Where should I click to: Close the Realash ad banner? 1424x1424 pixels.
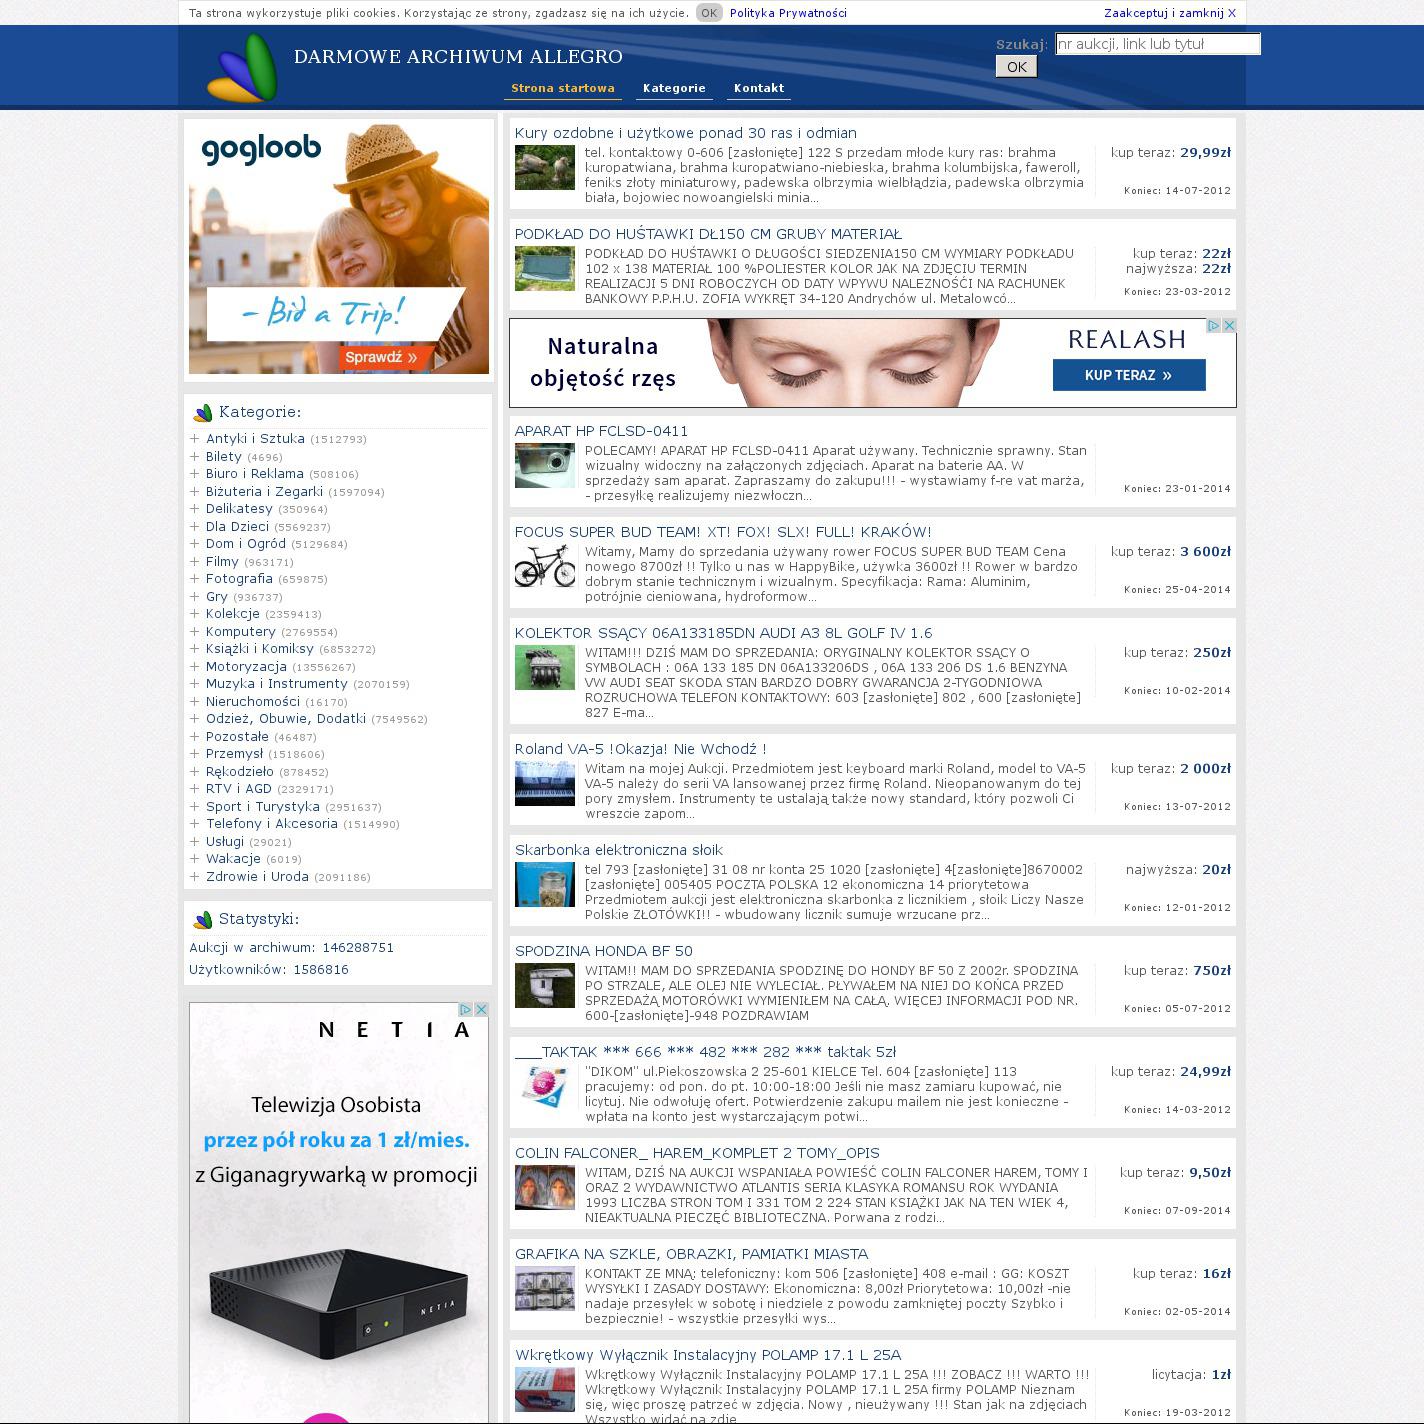(x=1229, y=326)
